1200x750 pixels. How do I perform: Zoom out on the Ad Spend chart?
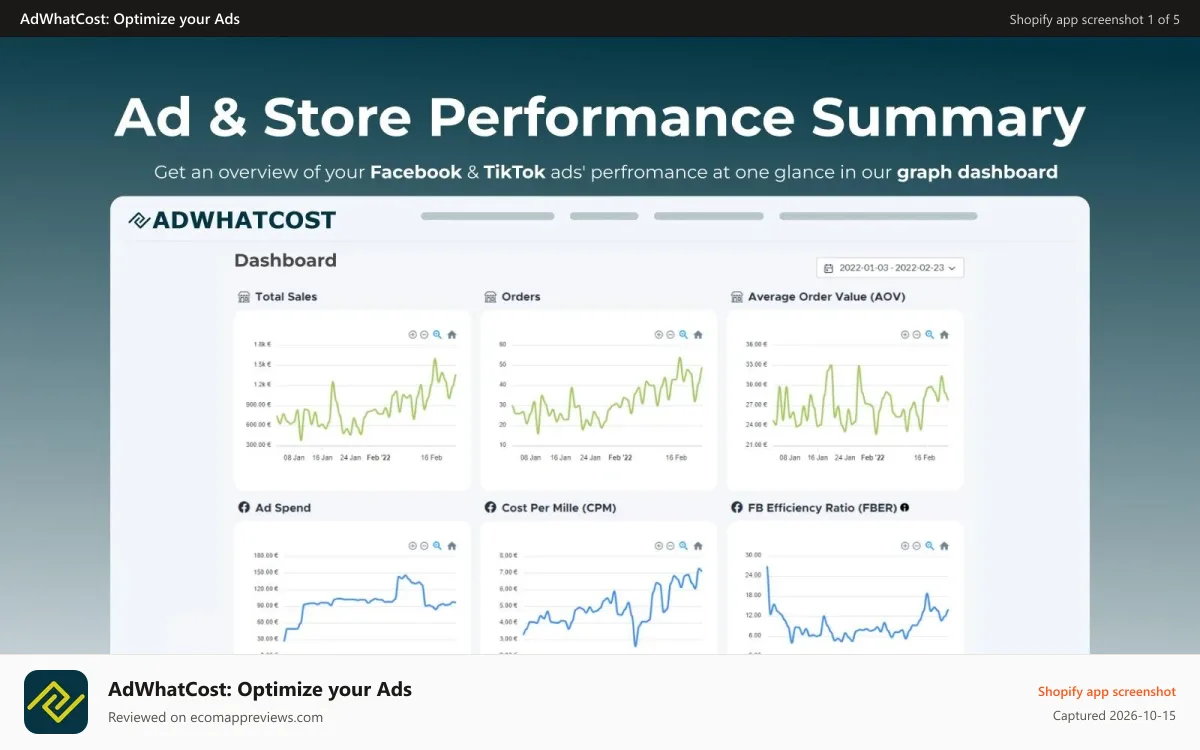(424, 546)
